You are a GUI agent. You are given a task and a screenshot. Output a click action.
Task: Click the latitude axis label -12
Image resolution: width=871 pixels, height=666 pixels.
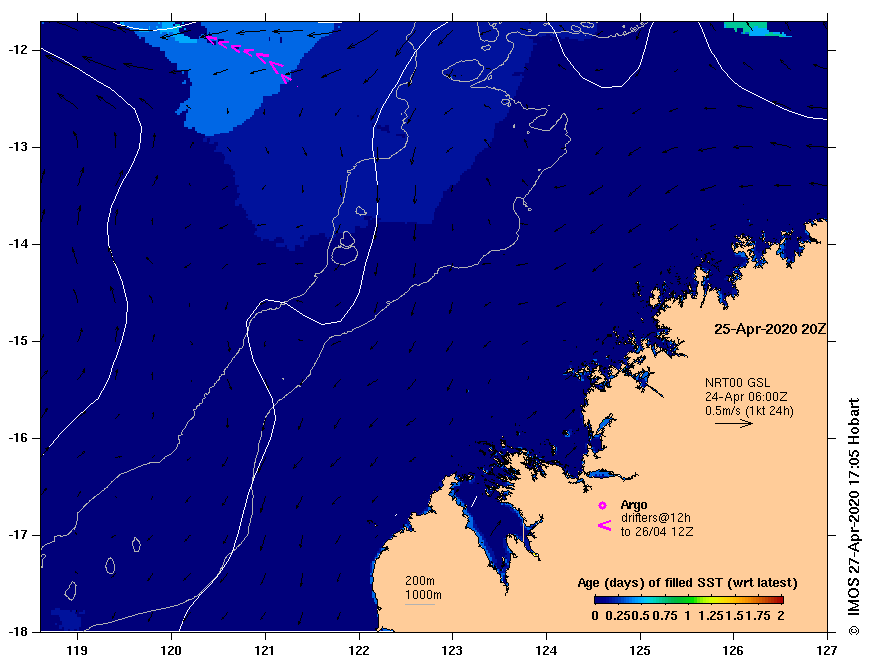pyautogui.click(x=18, y=50)
